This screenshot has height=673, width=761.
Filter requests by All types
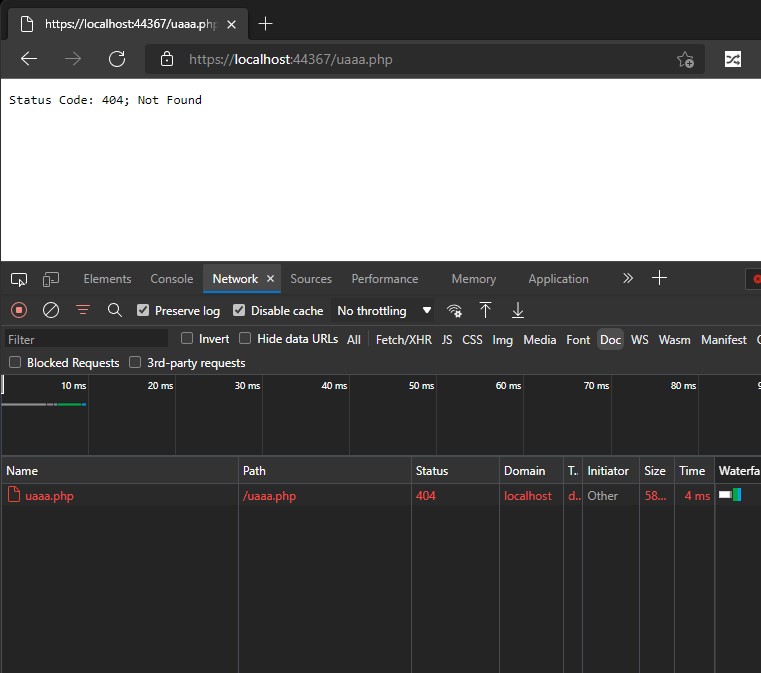click(x=354, y=340)
